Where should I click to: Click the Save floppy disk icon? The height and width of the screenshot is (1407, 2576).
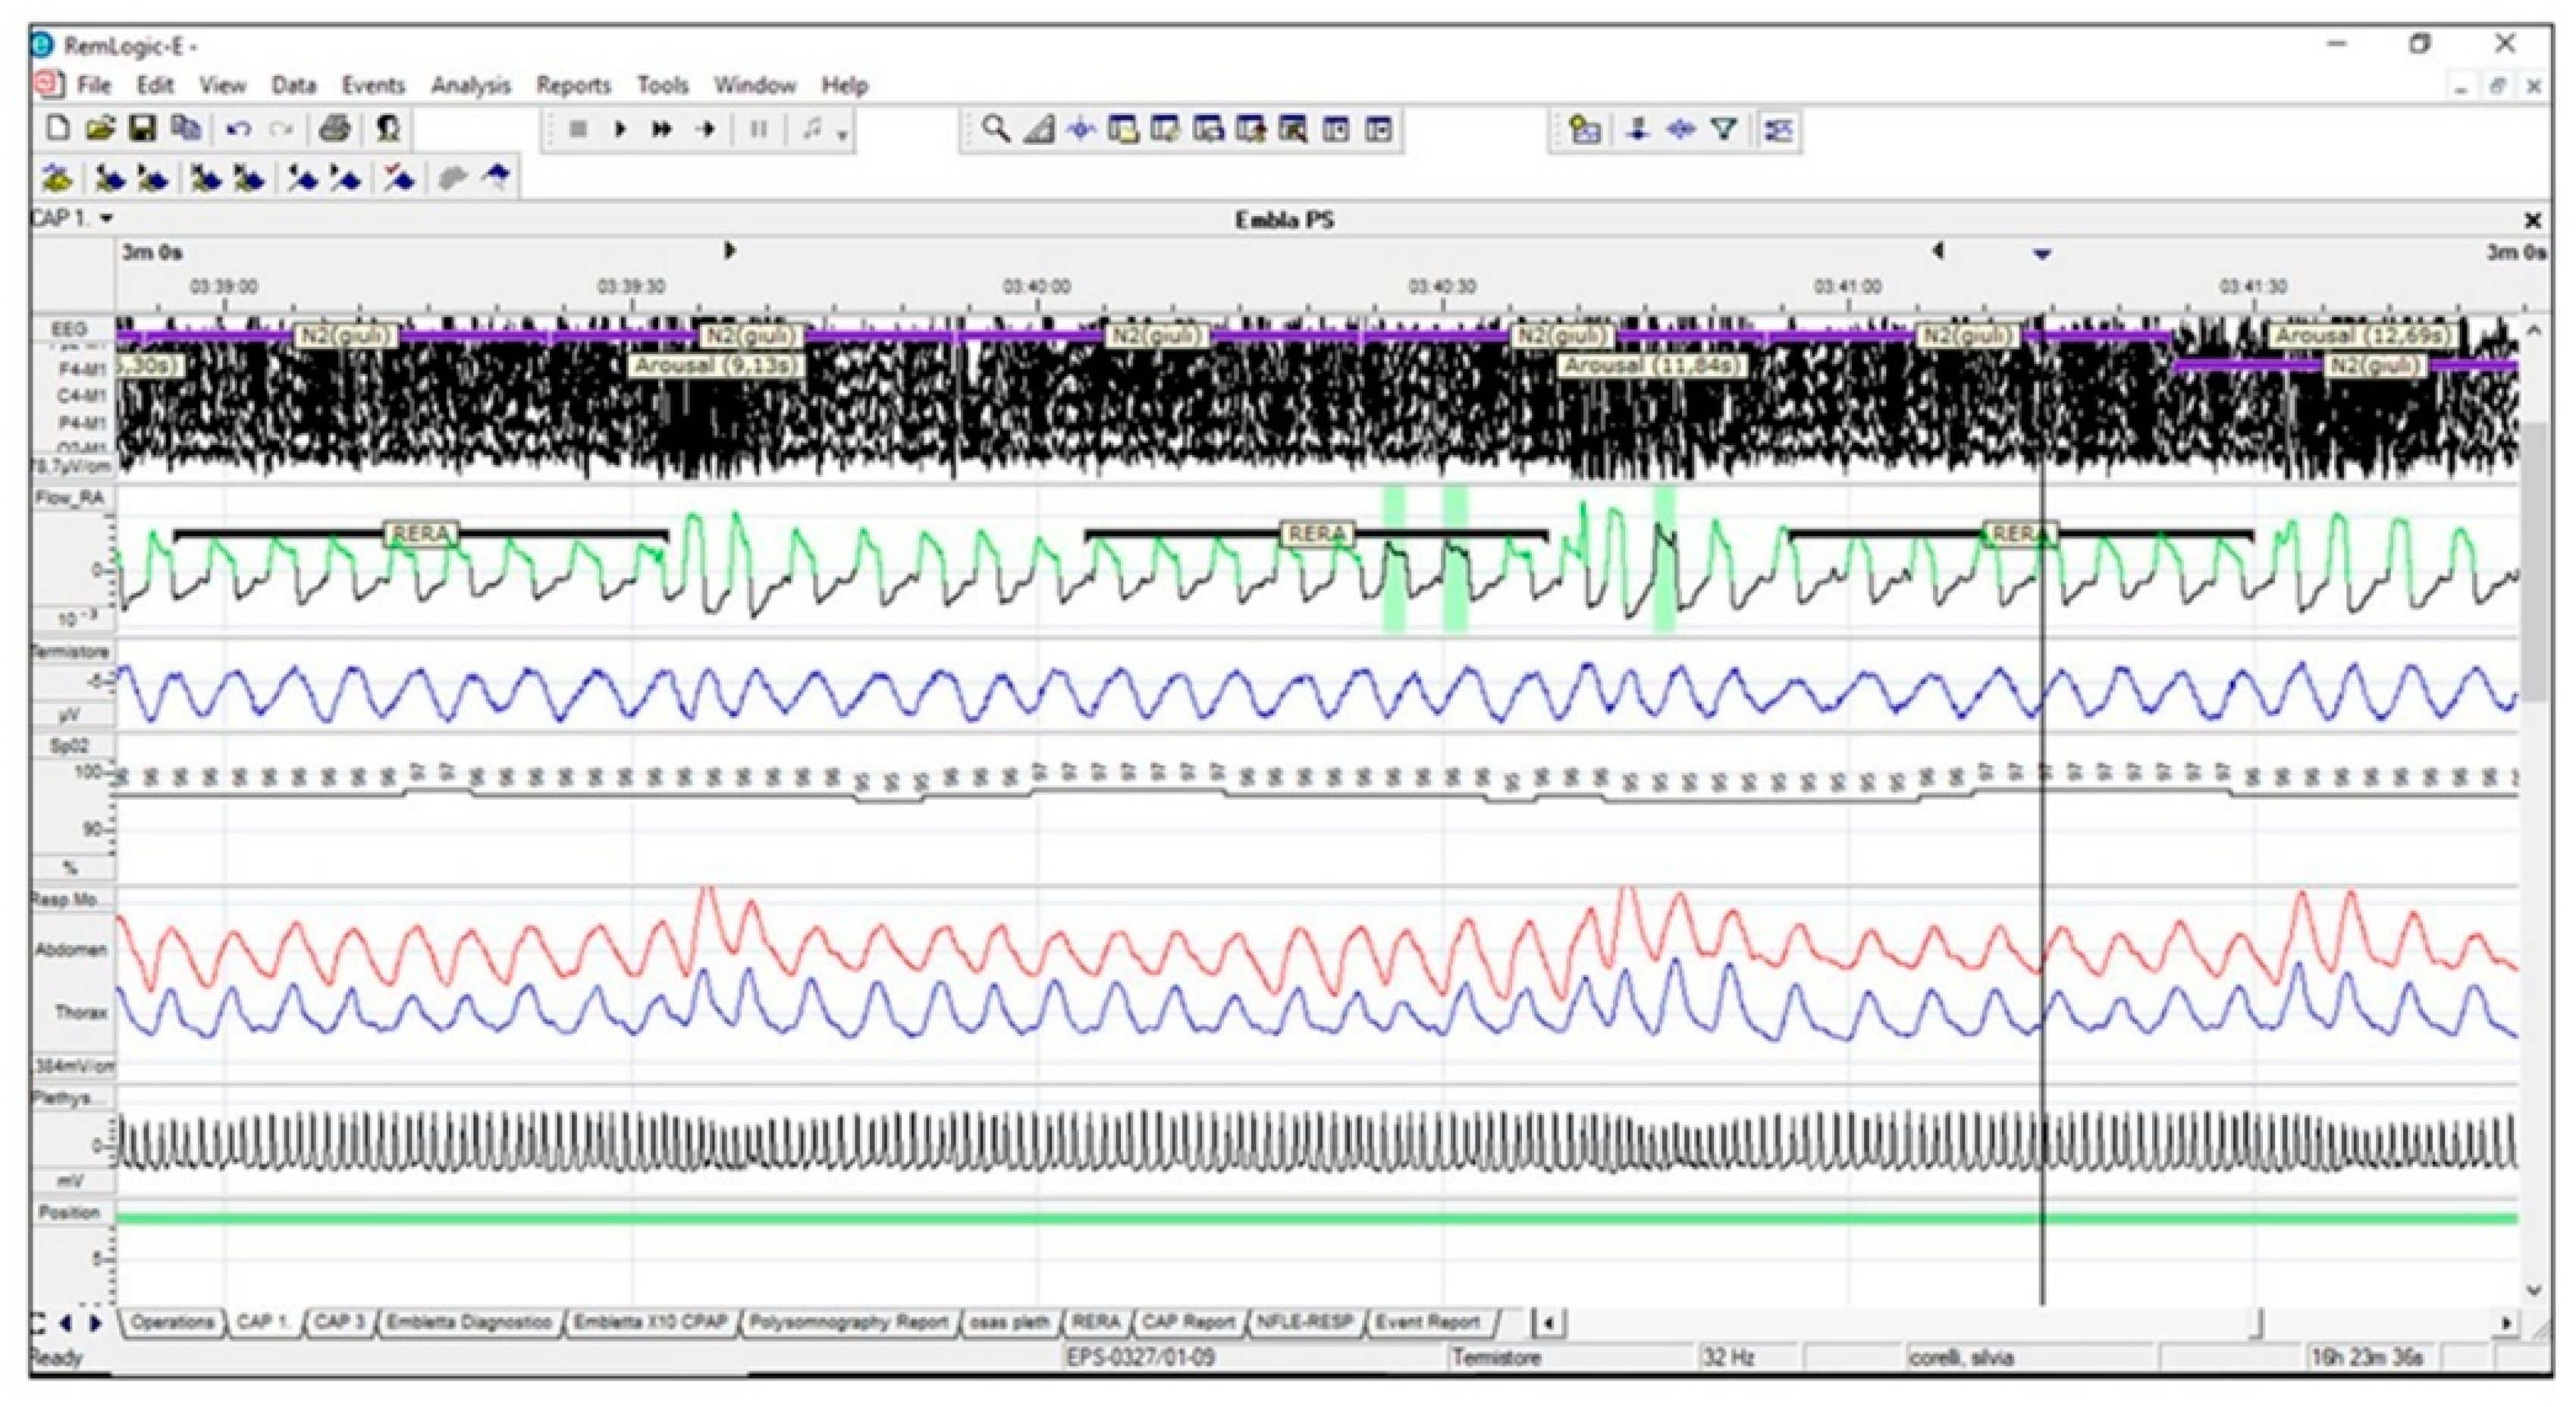pos(143,129)
